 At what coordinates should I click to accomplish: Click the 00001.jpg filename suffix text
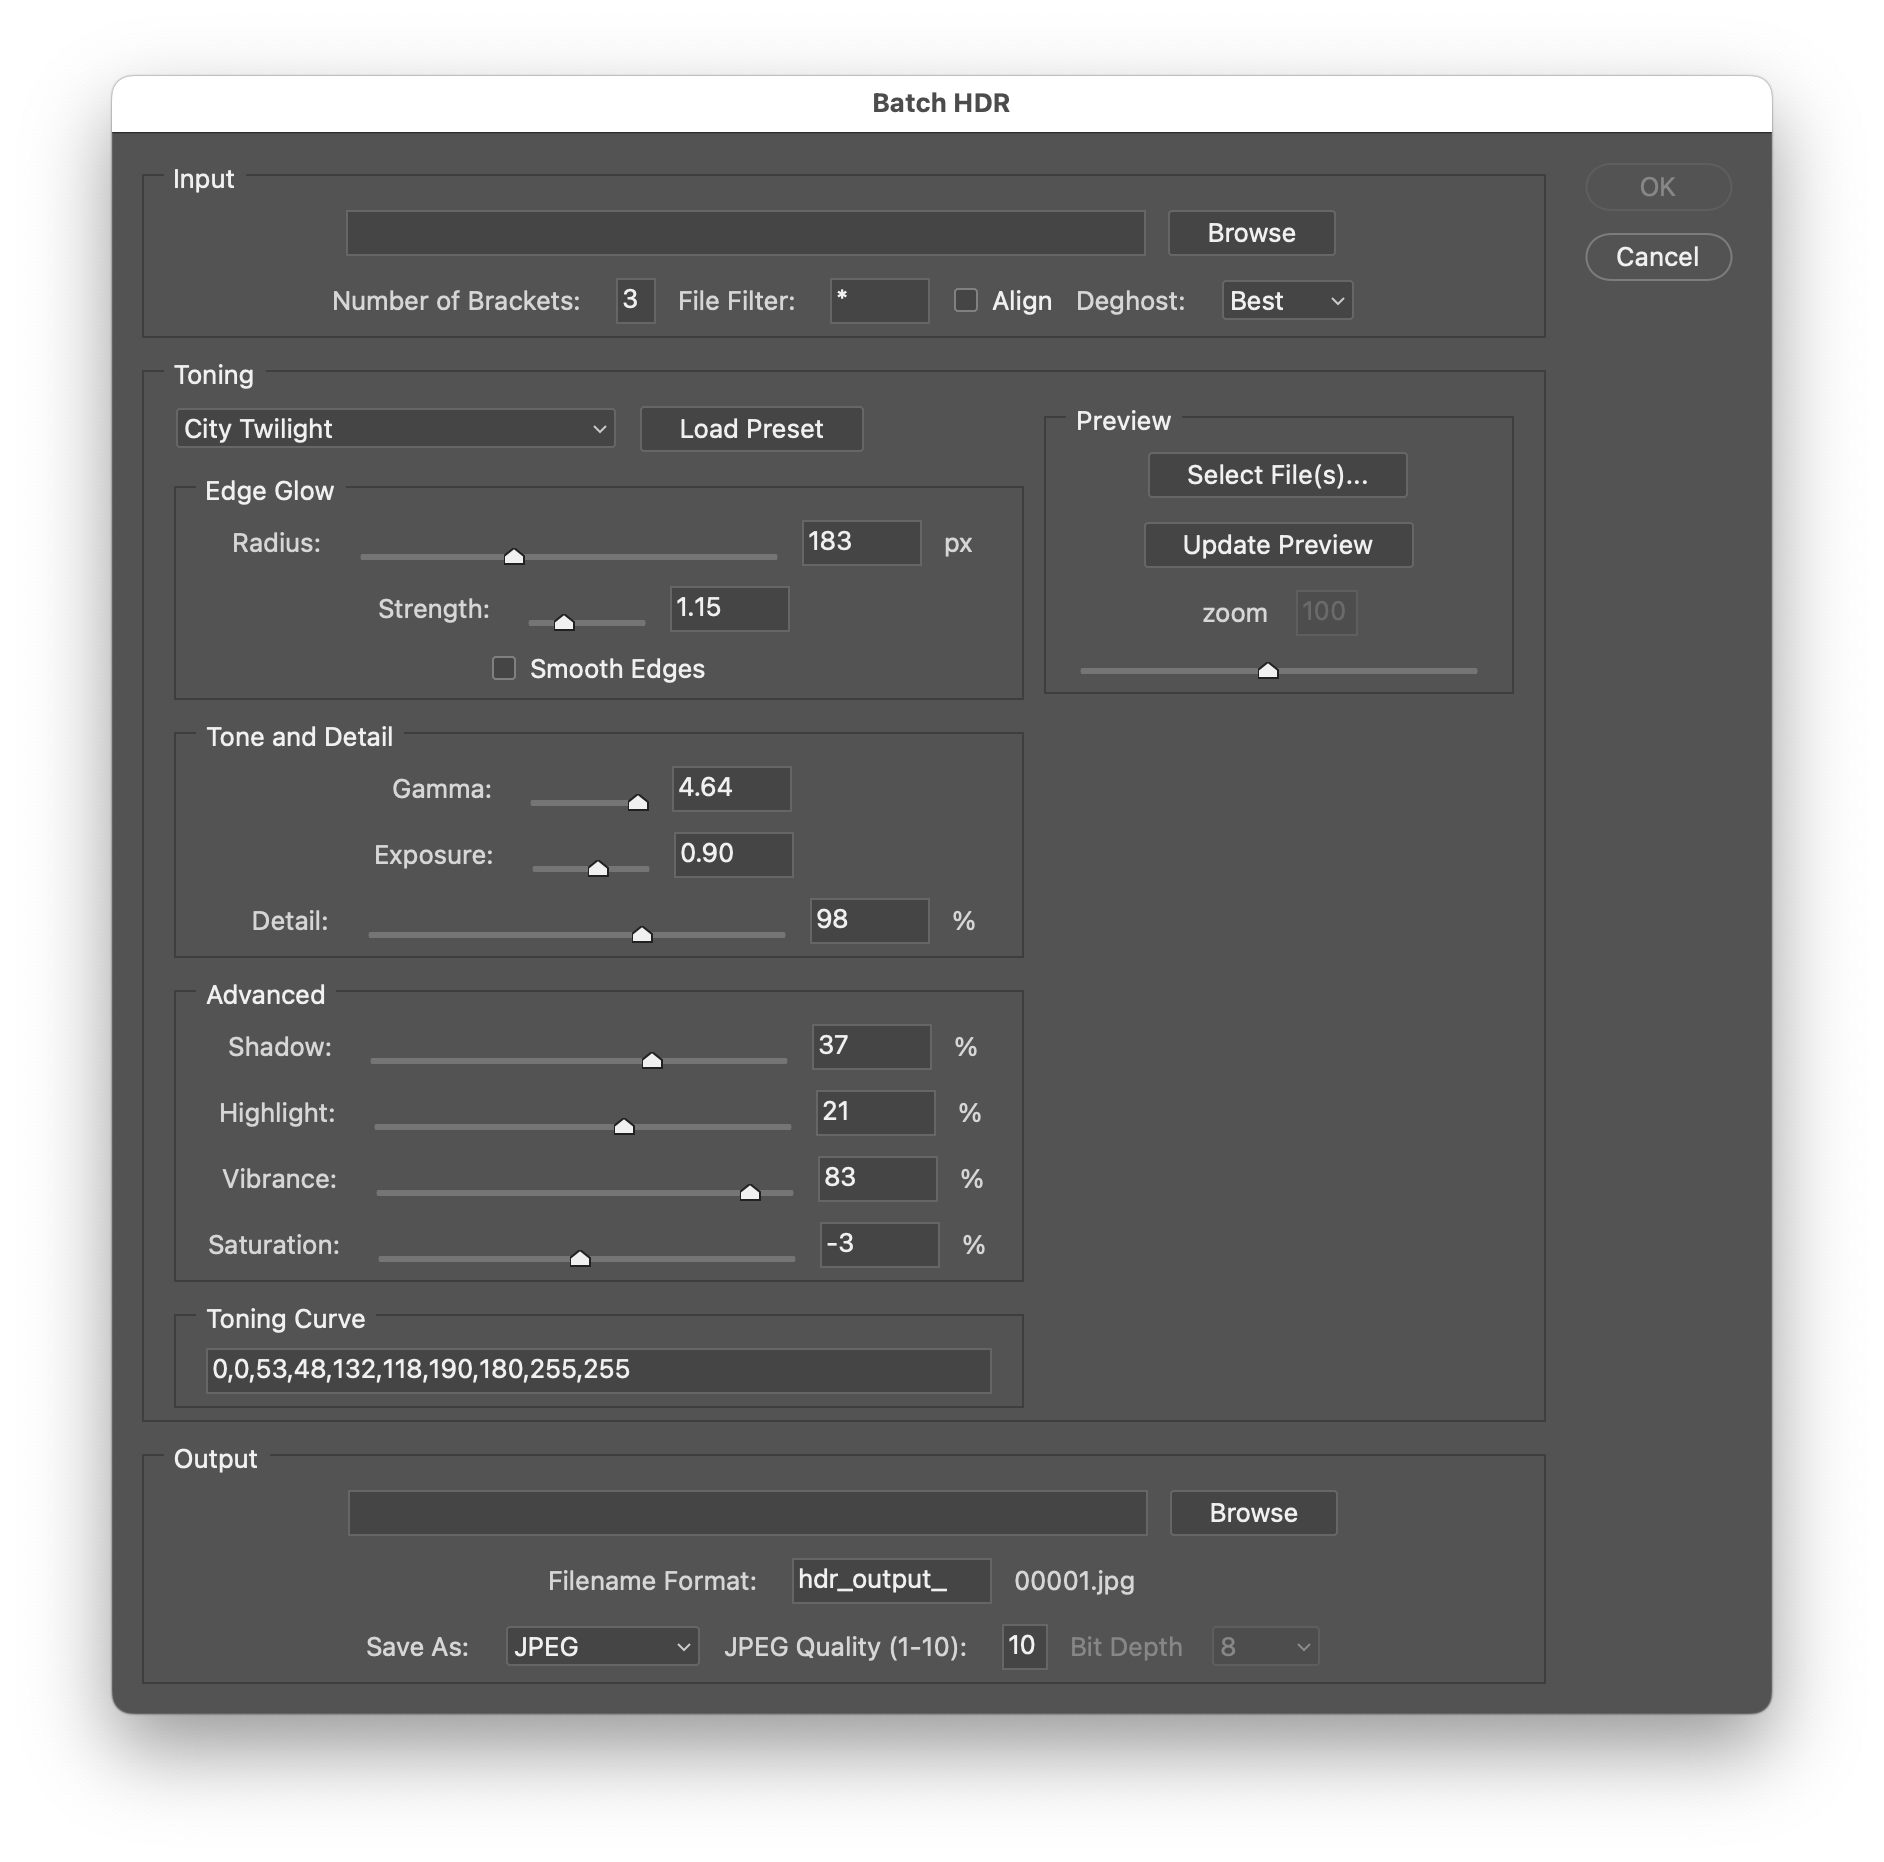coord(1074,1581)
